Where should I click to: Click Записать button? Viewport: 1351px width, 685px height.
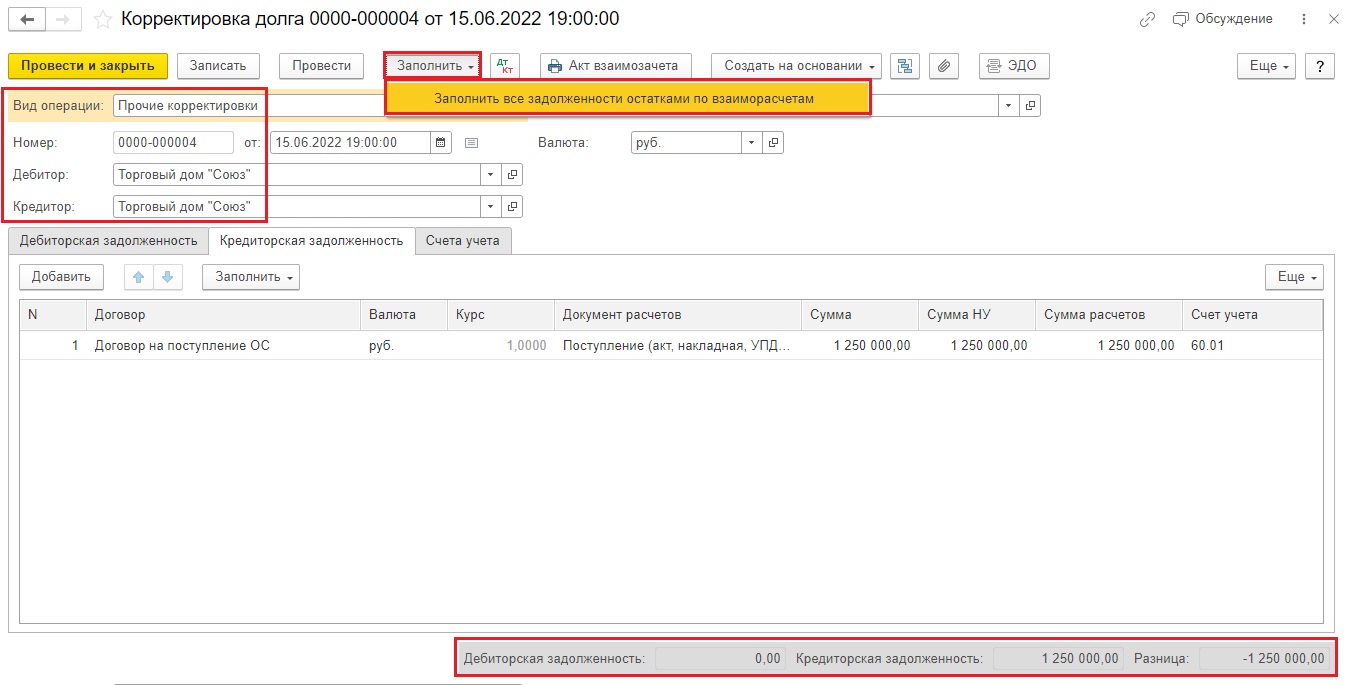[218, 66]
